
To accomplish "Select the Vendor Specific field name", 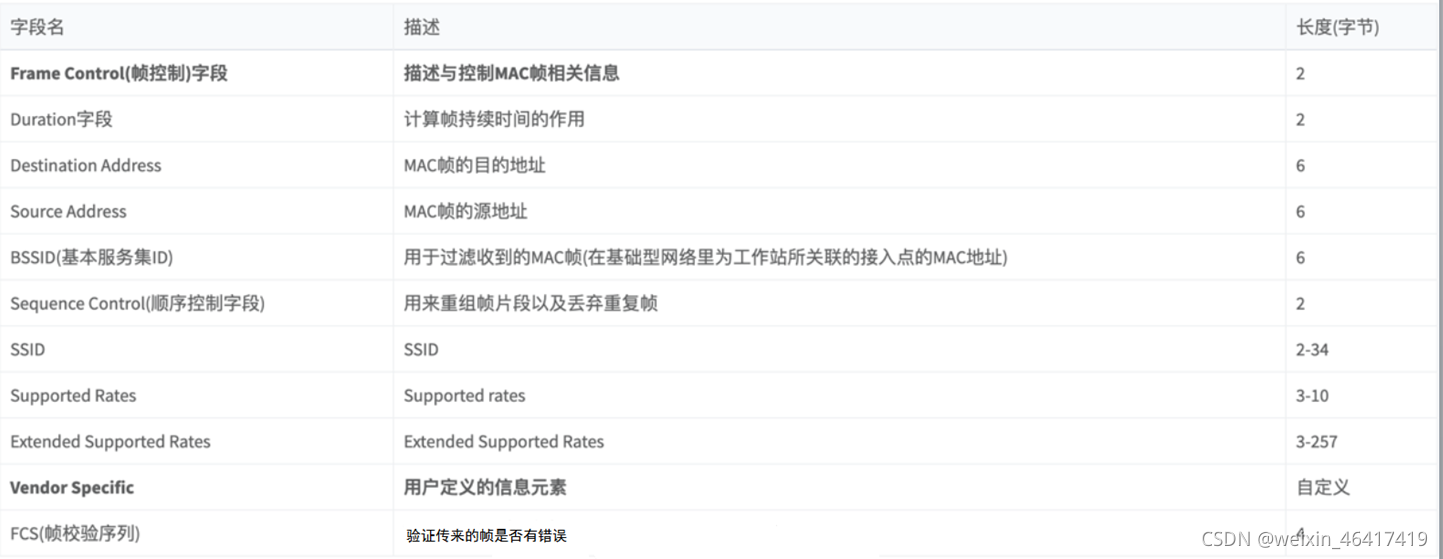I will tap(72, 487).
